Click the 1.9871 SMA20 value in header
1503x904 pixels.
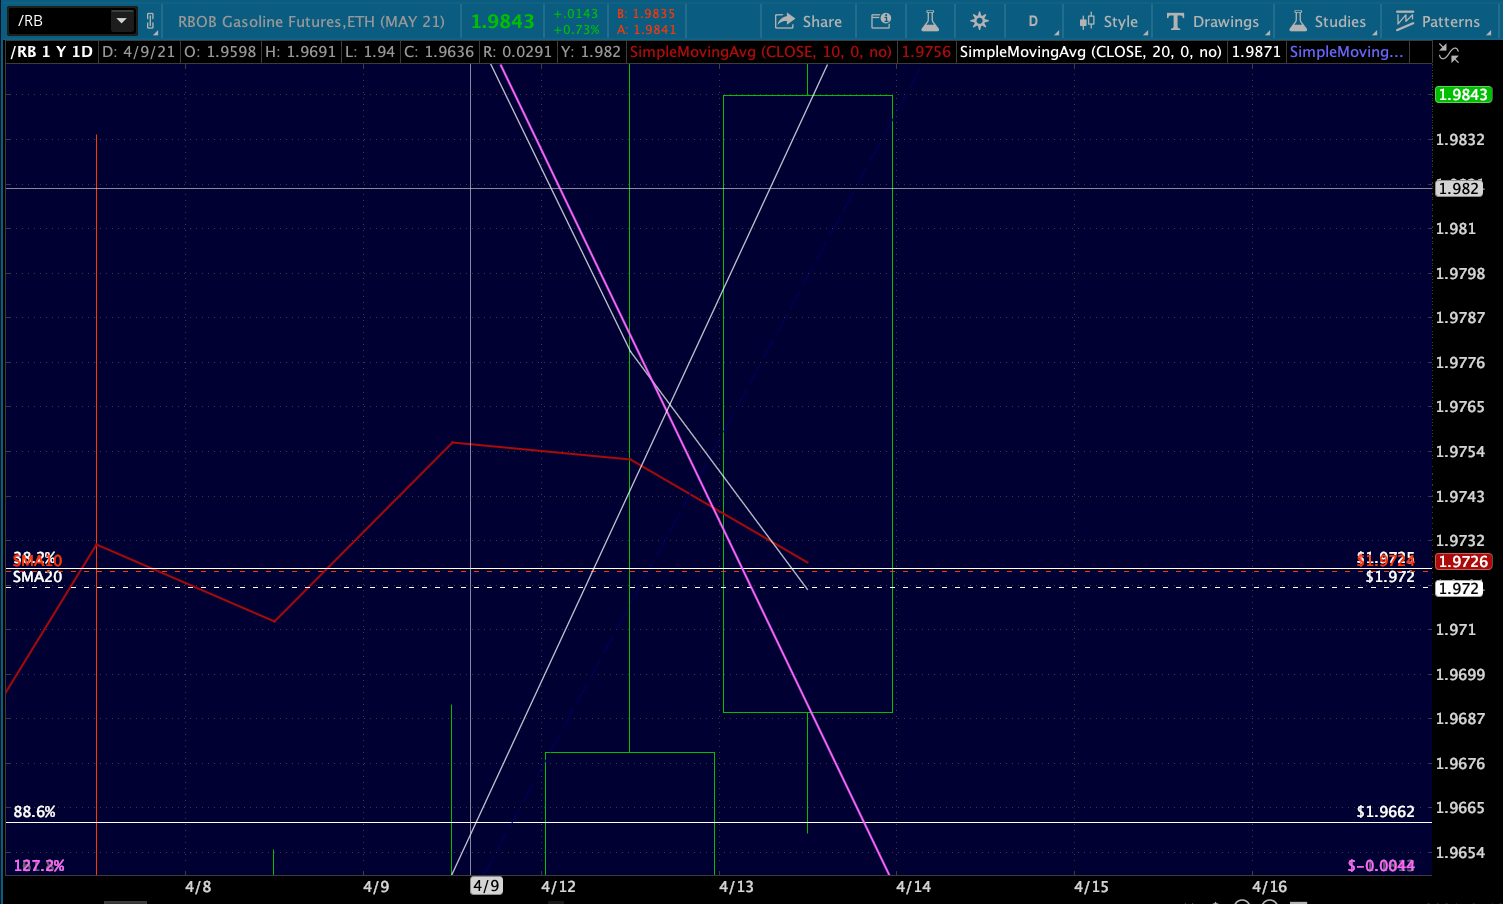1256,51
